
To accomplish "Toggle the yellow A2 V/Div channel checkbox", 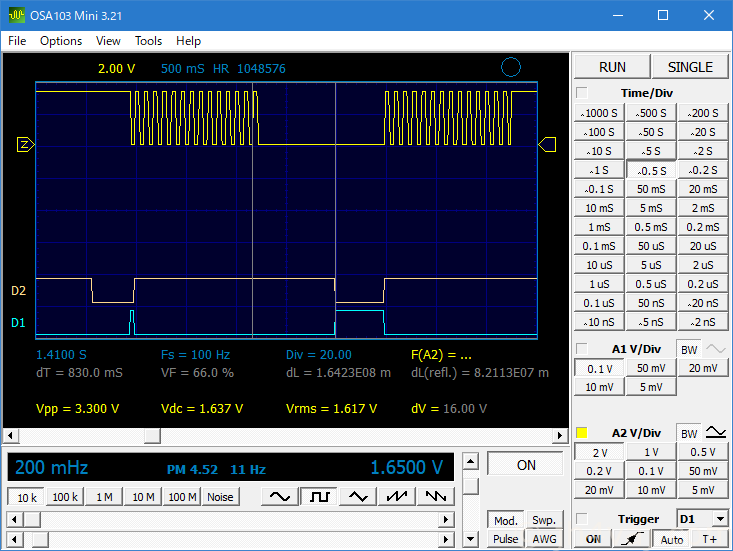I will coord(582,433).
